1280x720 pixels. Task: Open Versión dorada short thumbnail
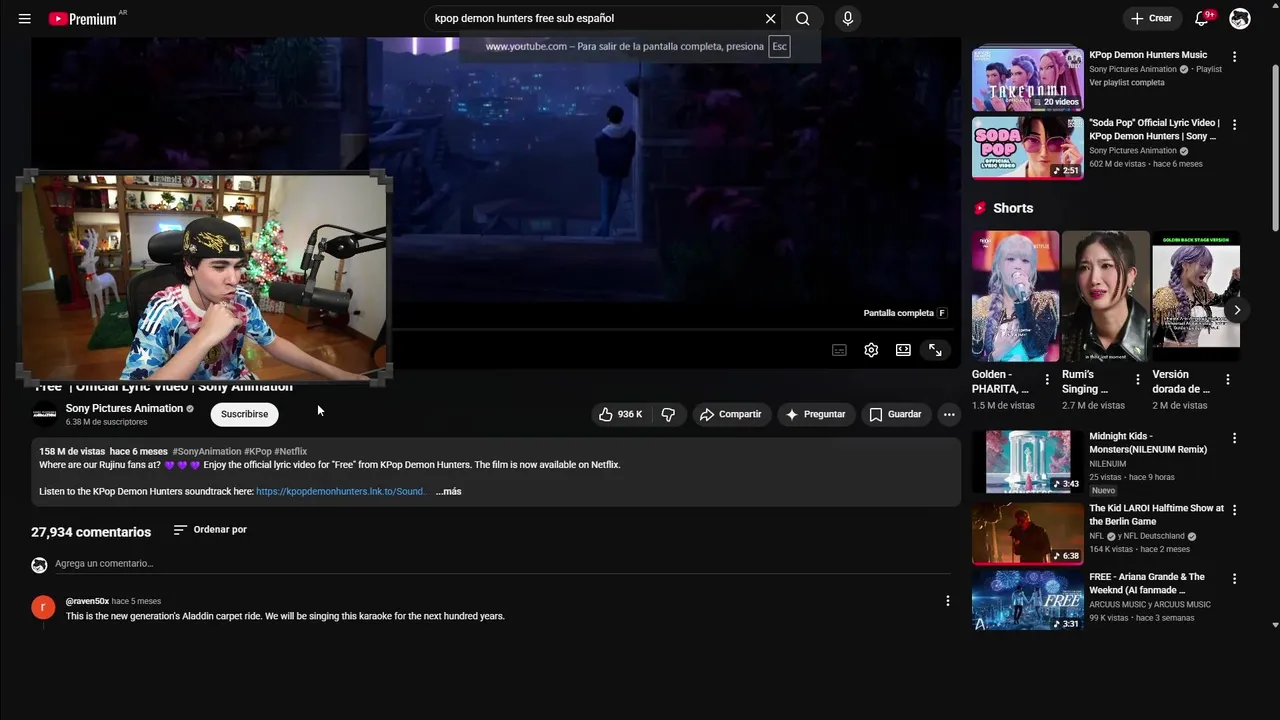coord(1196,296)
